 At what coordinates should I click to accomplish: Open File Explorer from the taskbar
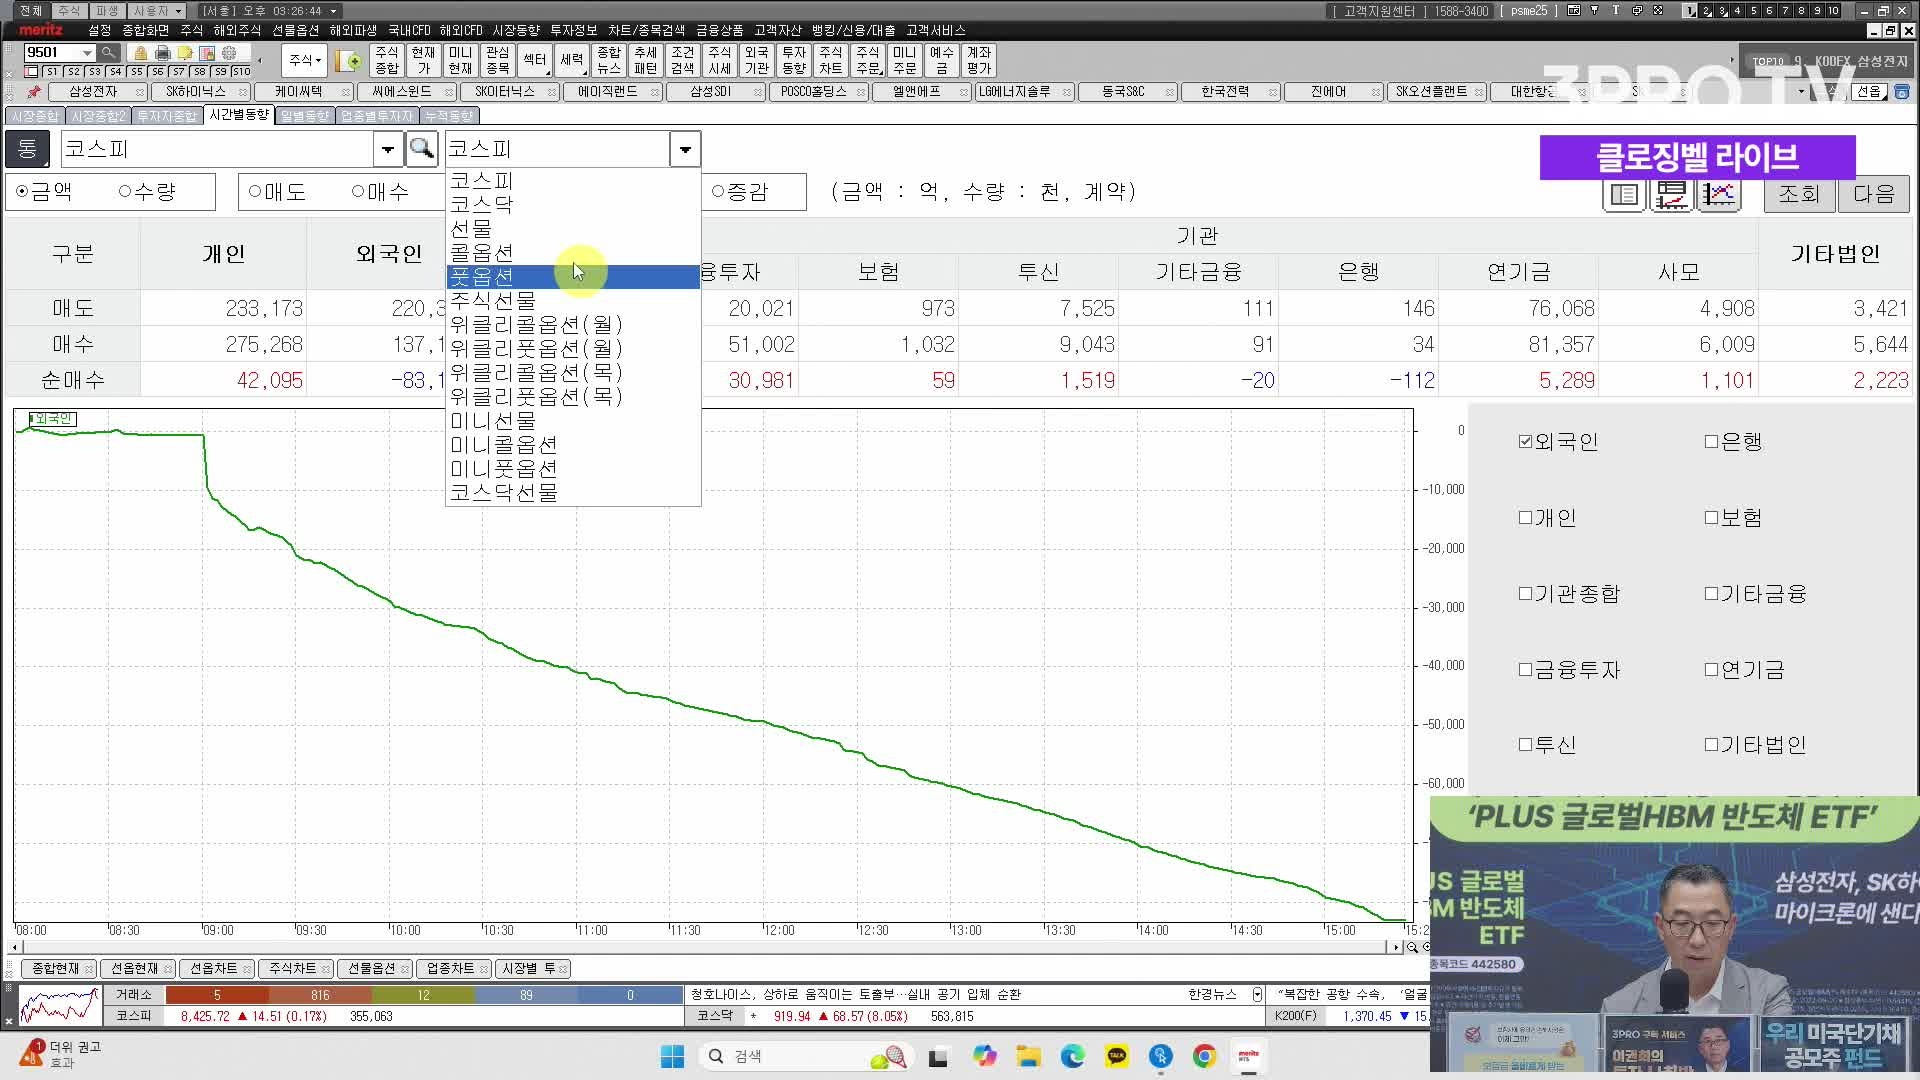(x=1028, y=1056)
